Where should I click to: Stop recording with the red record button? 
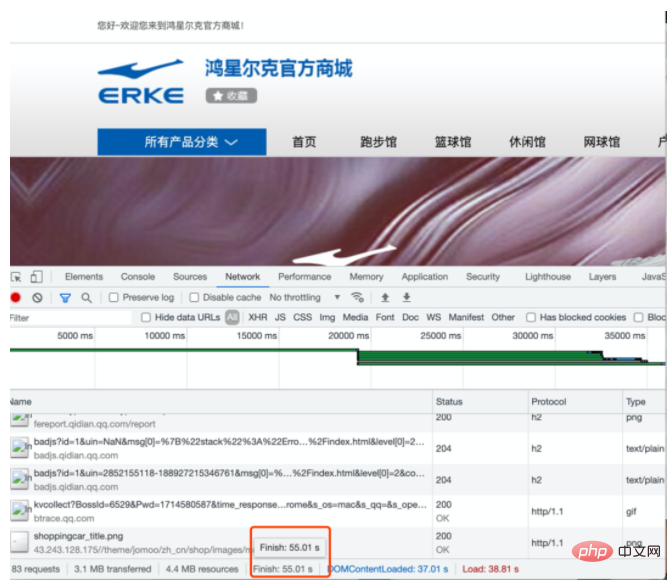16,297
